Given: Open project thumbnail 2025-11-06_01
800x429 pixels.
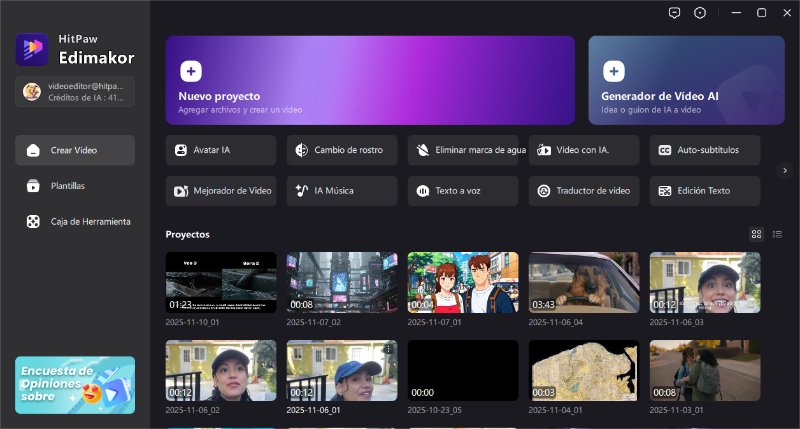Looking at the screenshot, I should click(x=342, y=370).
